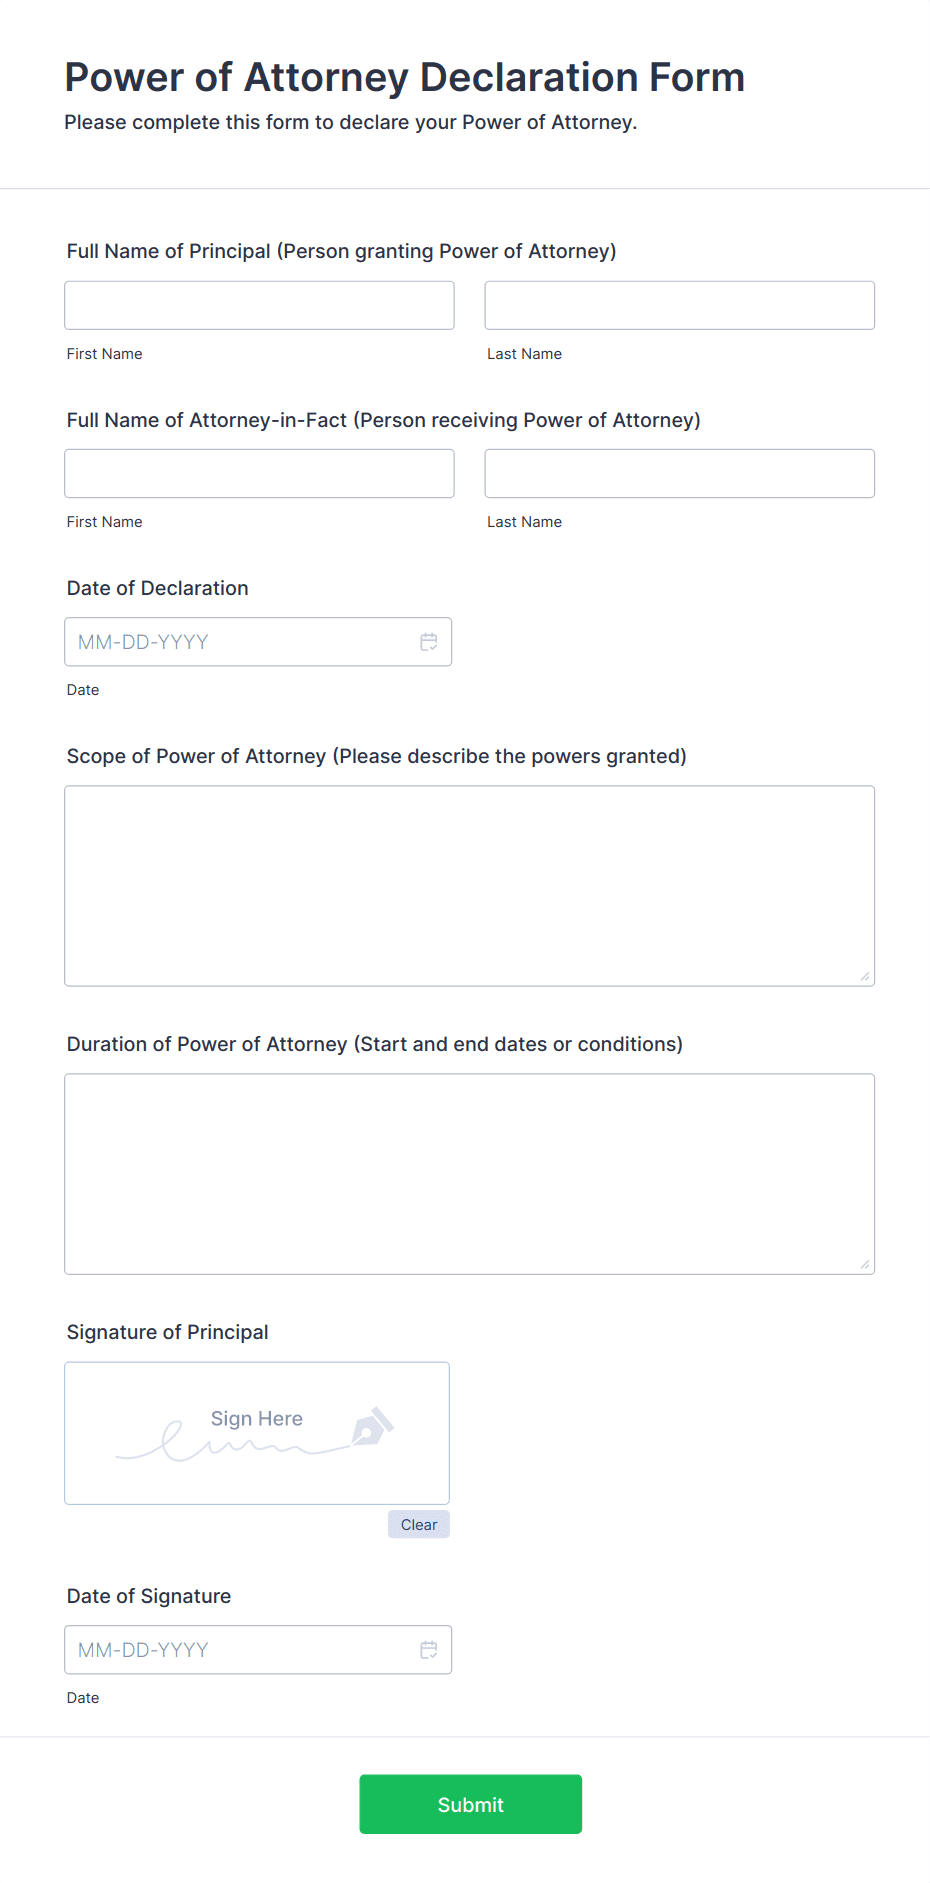Click the Signature of Principal drawing pad
Screen dimensions: 930x1883
click(x=257, y=1433)
